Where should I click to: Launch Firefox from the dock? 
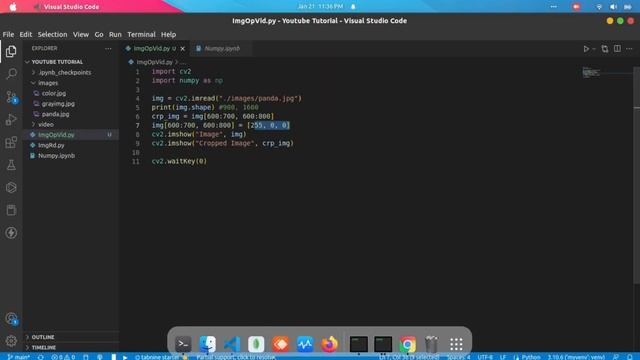pos(329,344)
